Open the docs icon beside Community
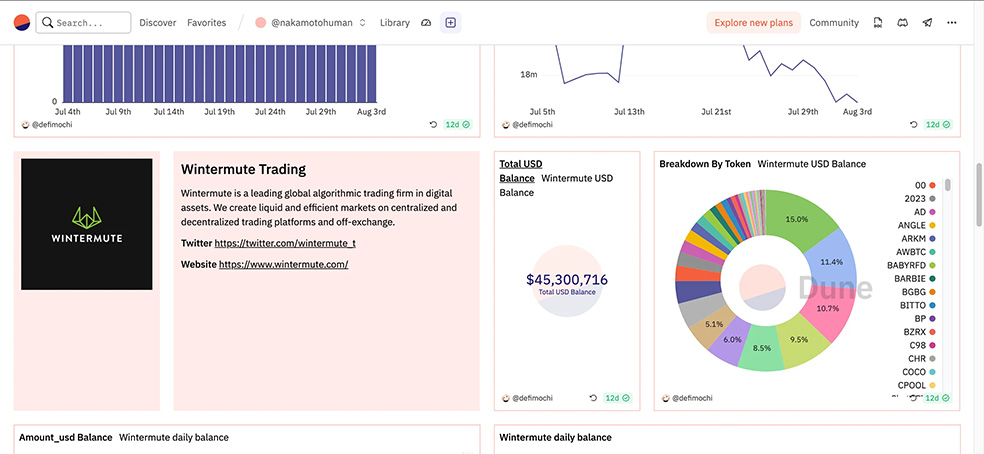 click(x=878, y=23)
